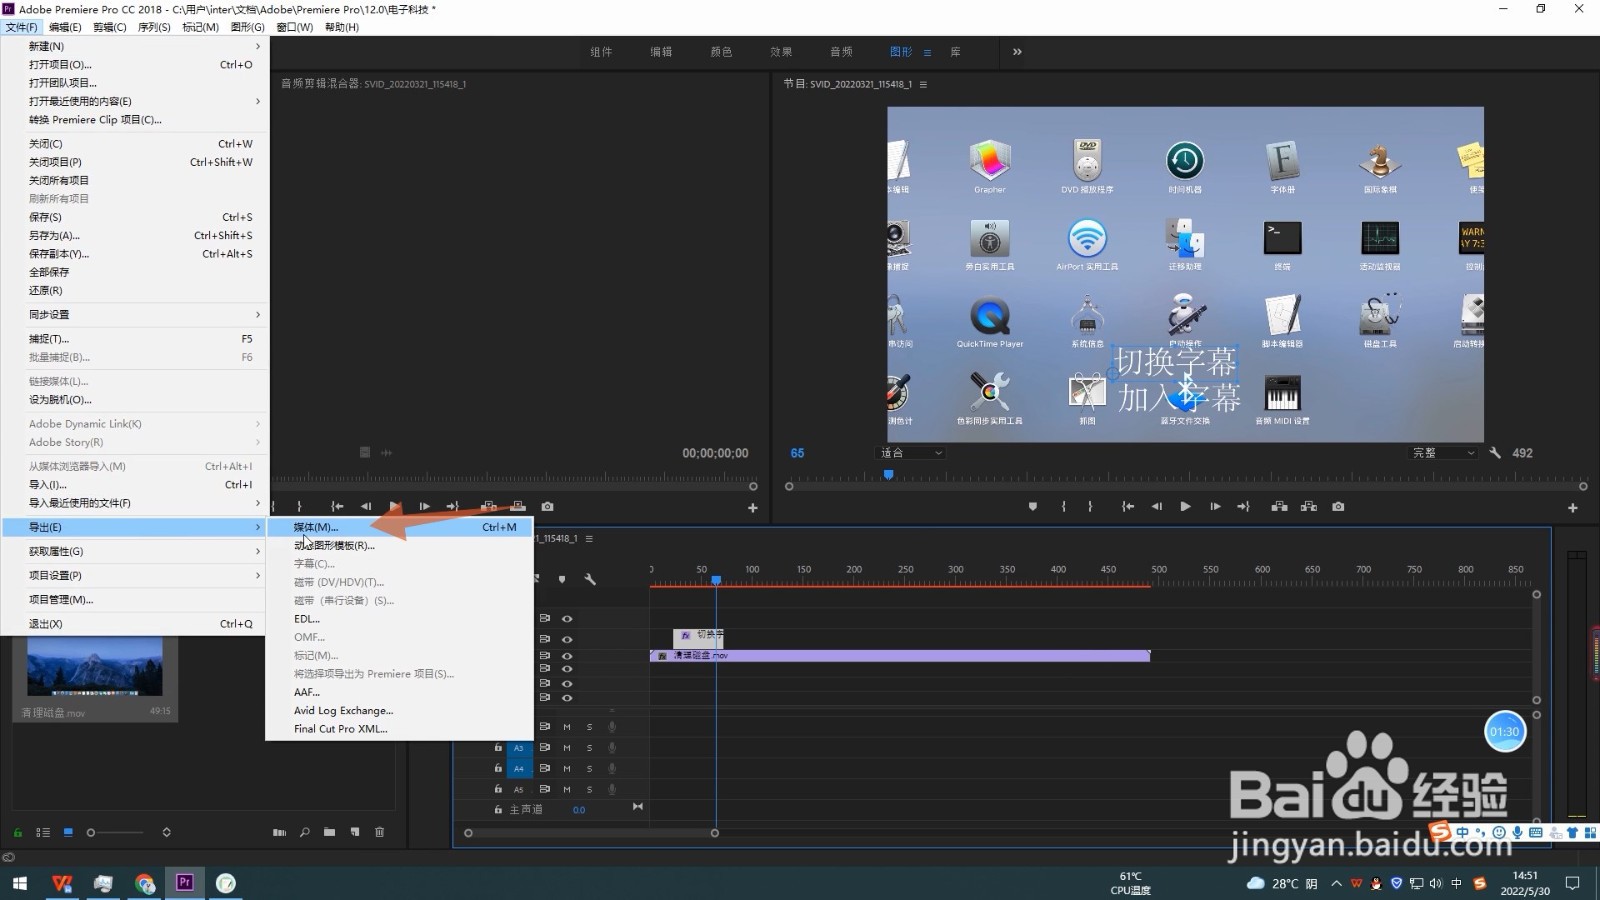Switch Project panel to list view
The image size is (1600, 900).
point(43,832)
